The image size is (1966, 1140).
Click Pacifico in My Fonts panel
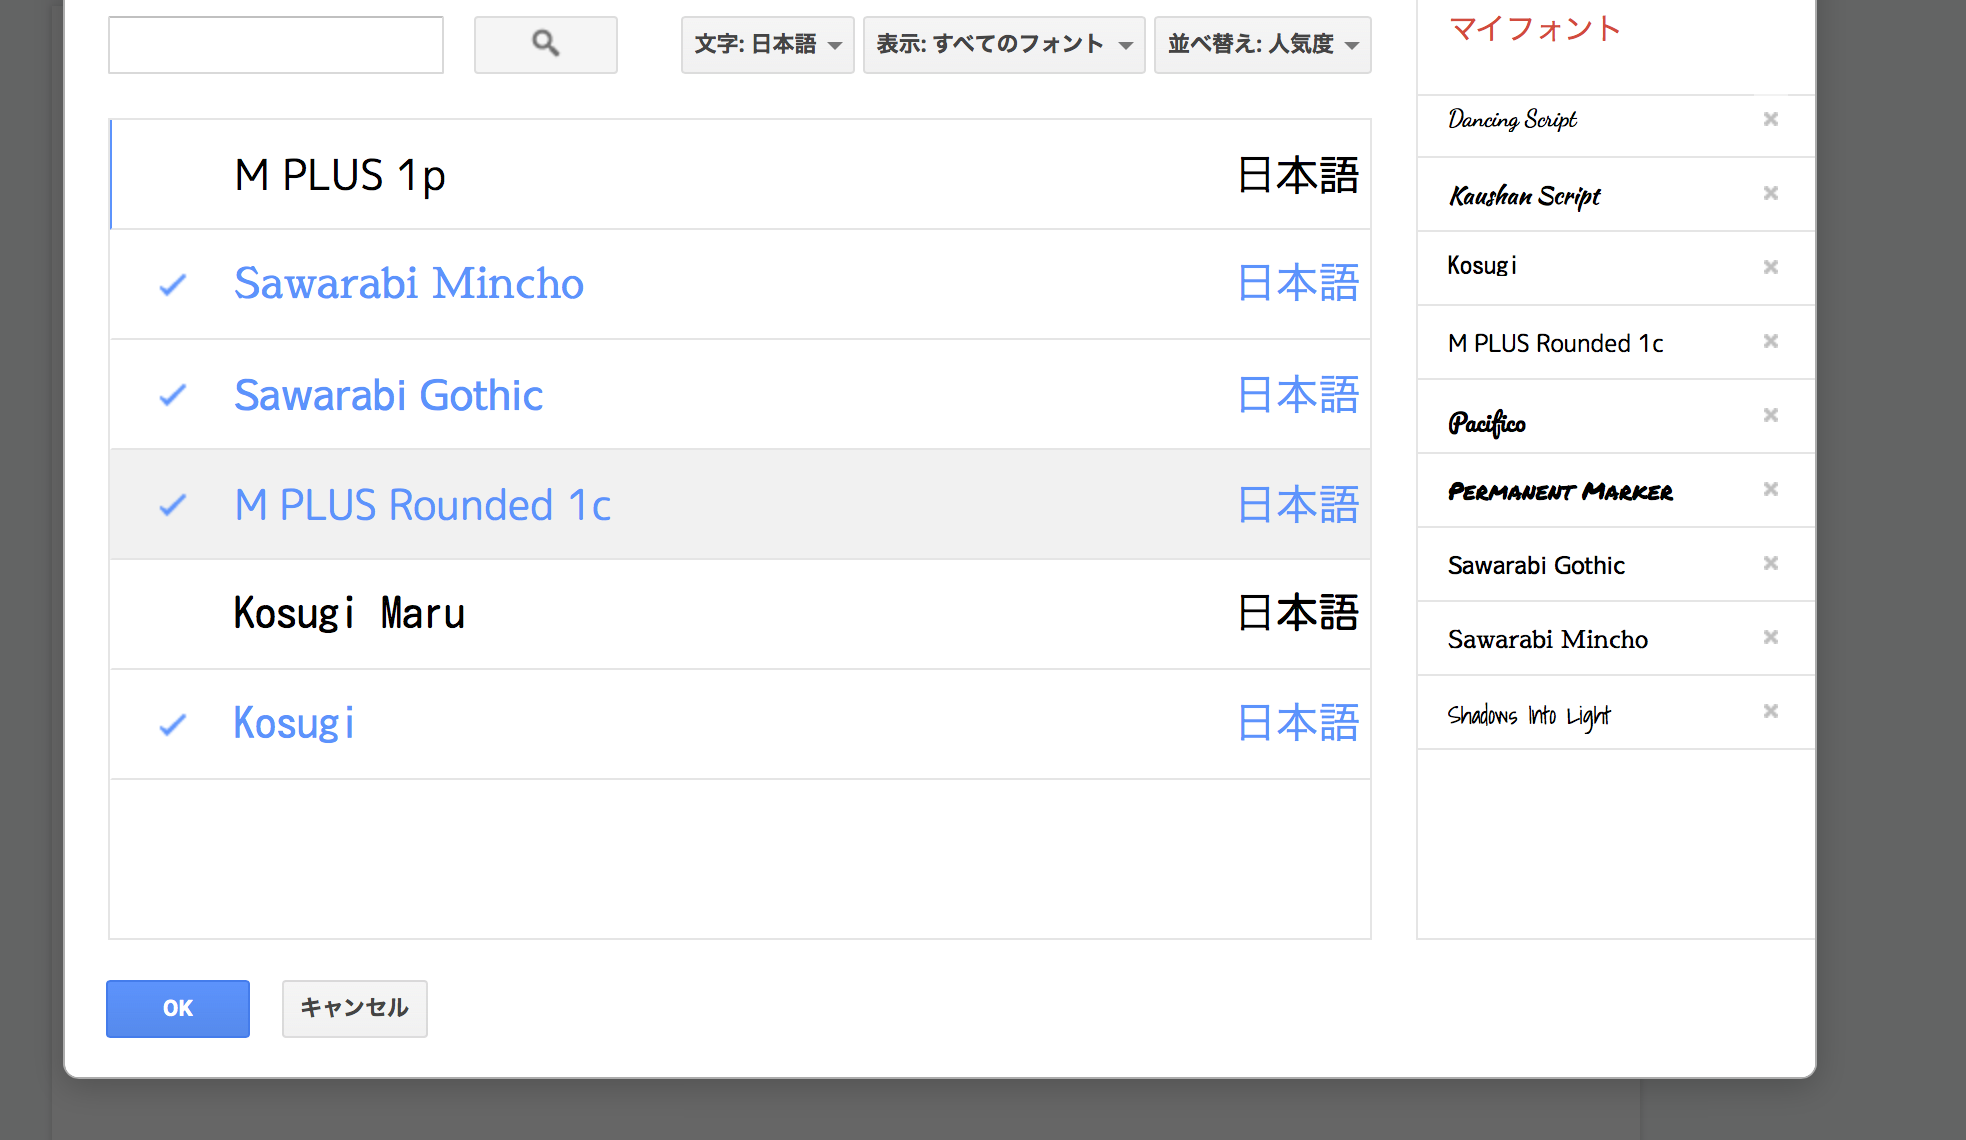point(1487,423)
